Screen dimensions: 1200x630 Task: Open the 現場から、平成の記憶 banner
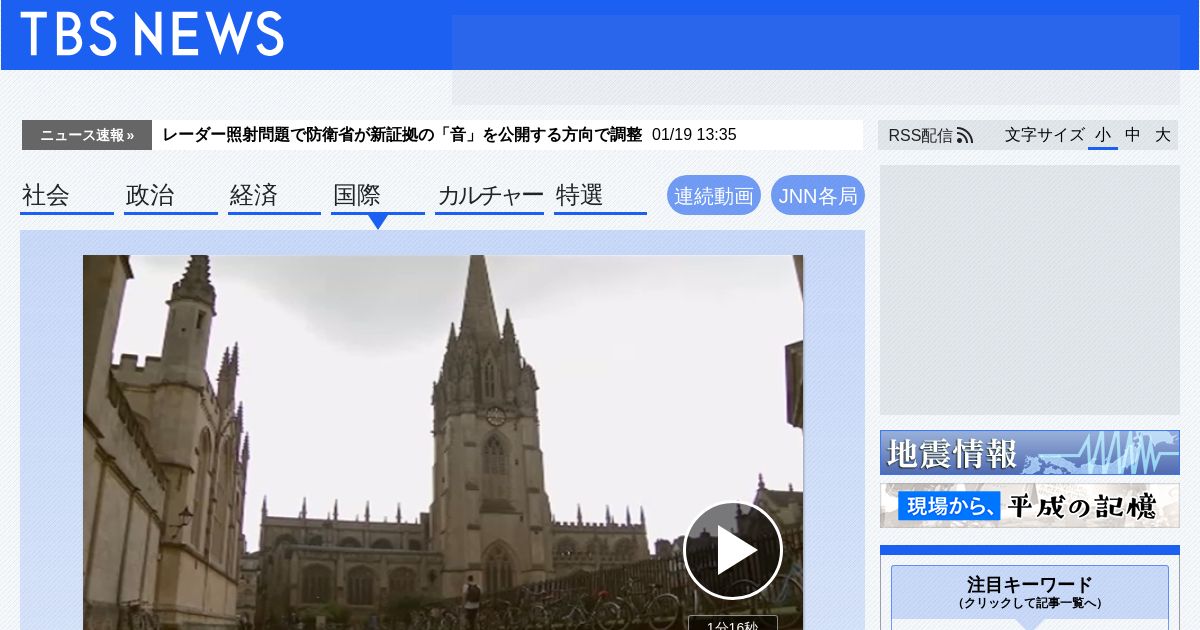pos(1030,505)
